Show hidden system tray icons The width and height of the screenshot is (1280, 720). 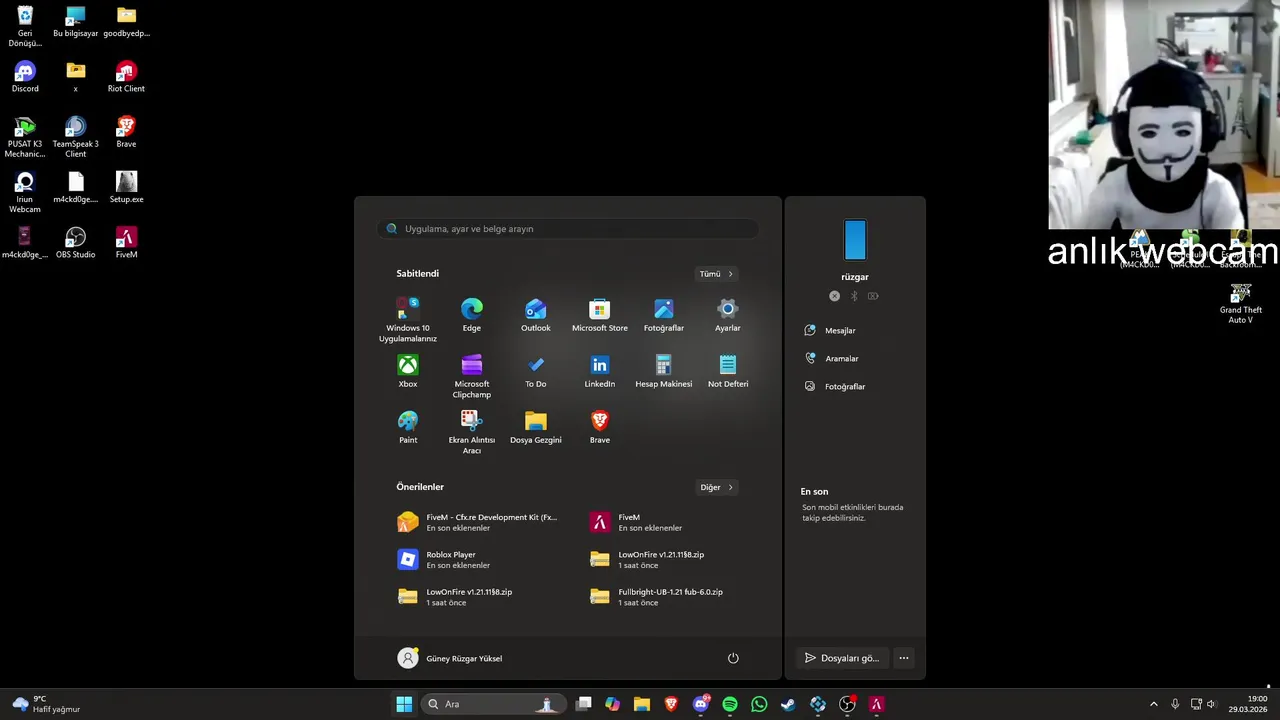(1153, 704)
